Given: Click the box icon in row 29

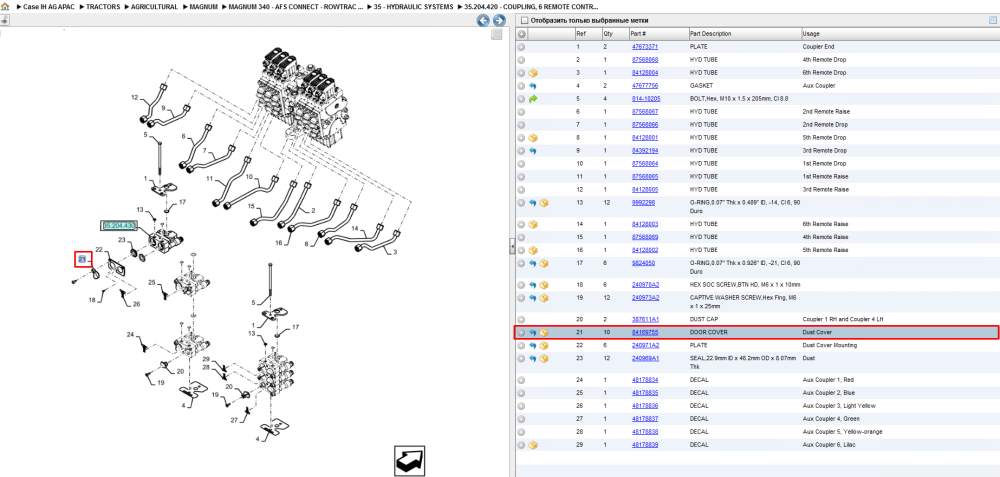Looking at the screenshot, I should [x=533, y=444].
